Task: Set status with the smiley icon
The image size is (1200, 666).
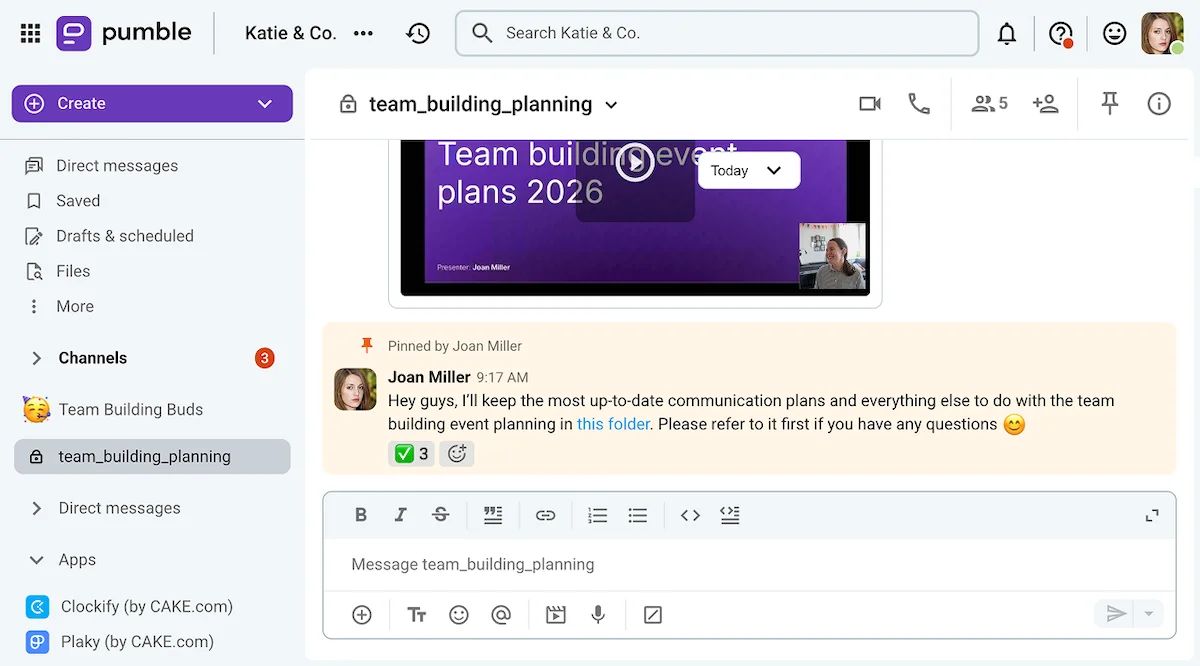Action: [x=1114, y=33]
